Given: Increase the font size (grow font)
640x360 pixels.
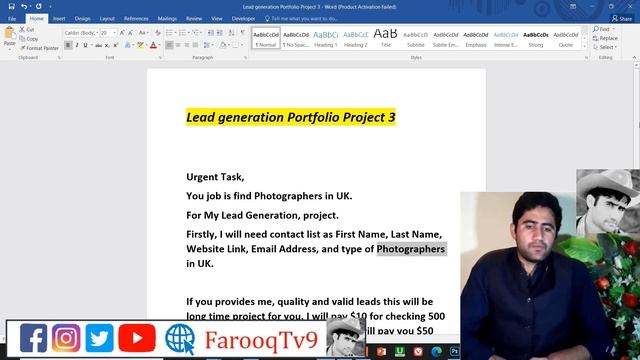Looking at the screenshot, I should tap(122, 33).
